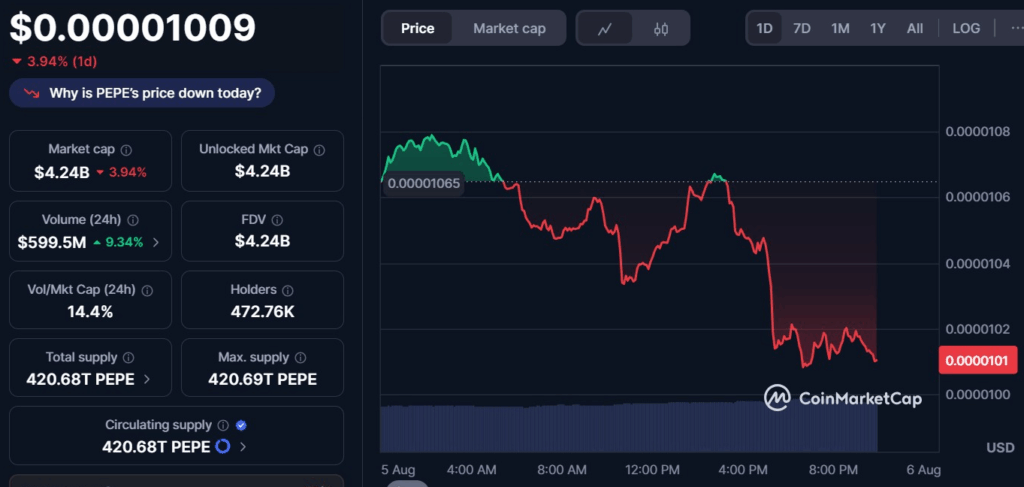Set chart range to All
The width and height of the screenshot is (1024, 487).
(x=915, y=28)
